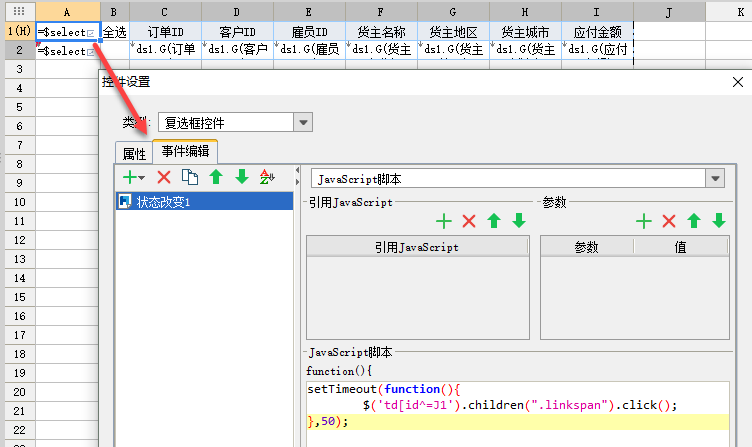This screenshot has height=447, width=752.
Task: Select the 雇员ID header cell
Action: pyautogui.click(x=309, y=32)
